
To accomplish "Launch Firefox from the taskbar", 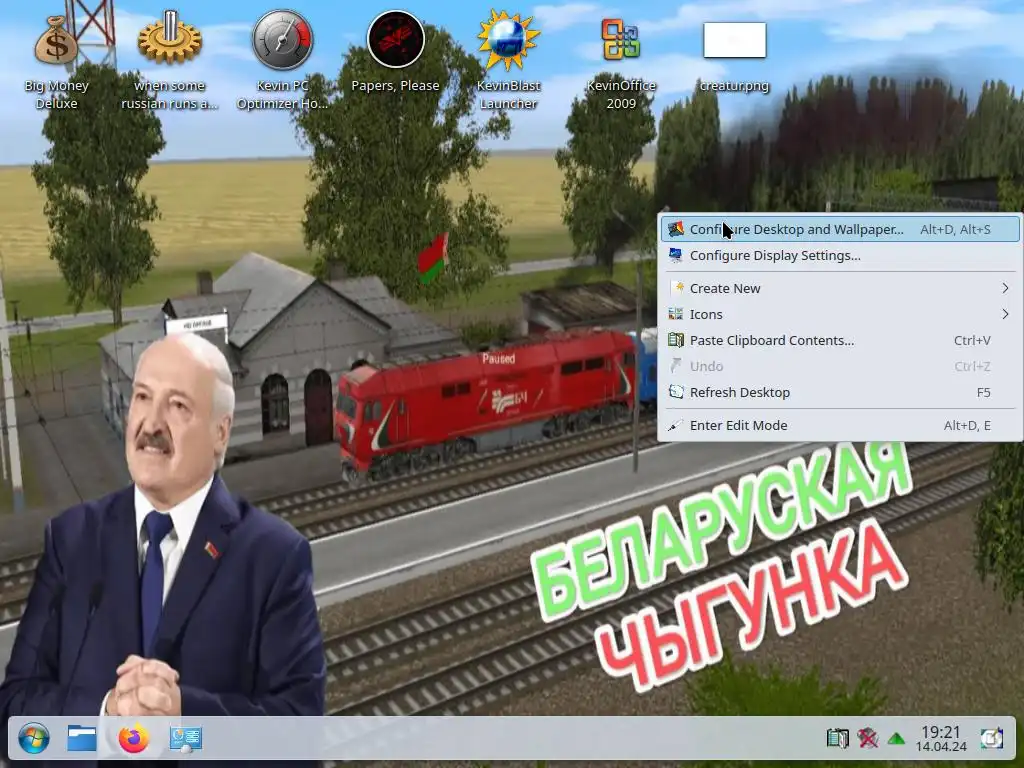I will click(134, 739).
